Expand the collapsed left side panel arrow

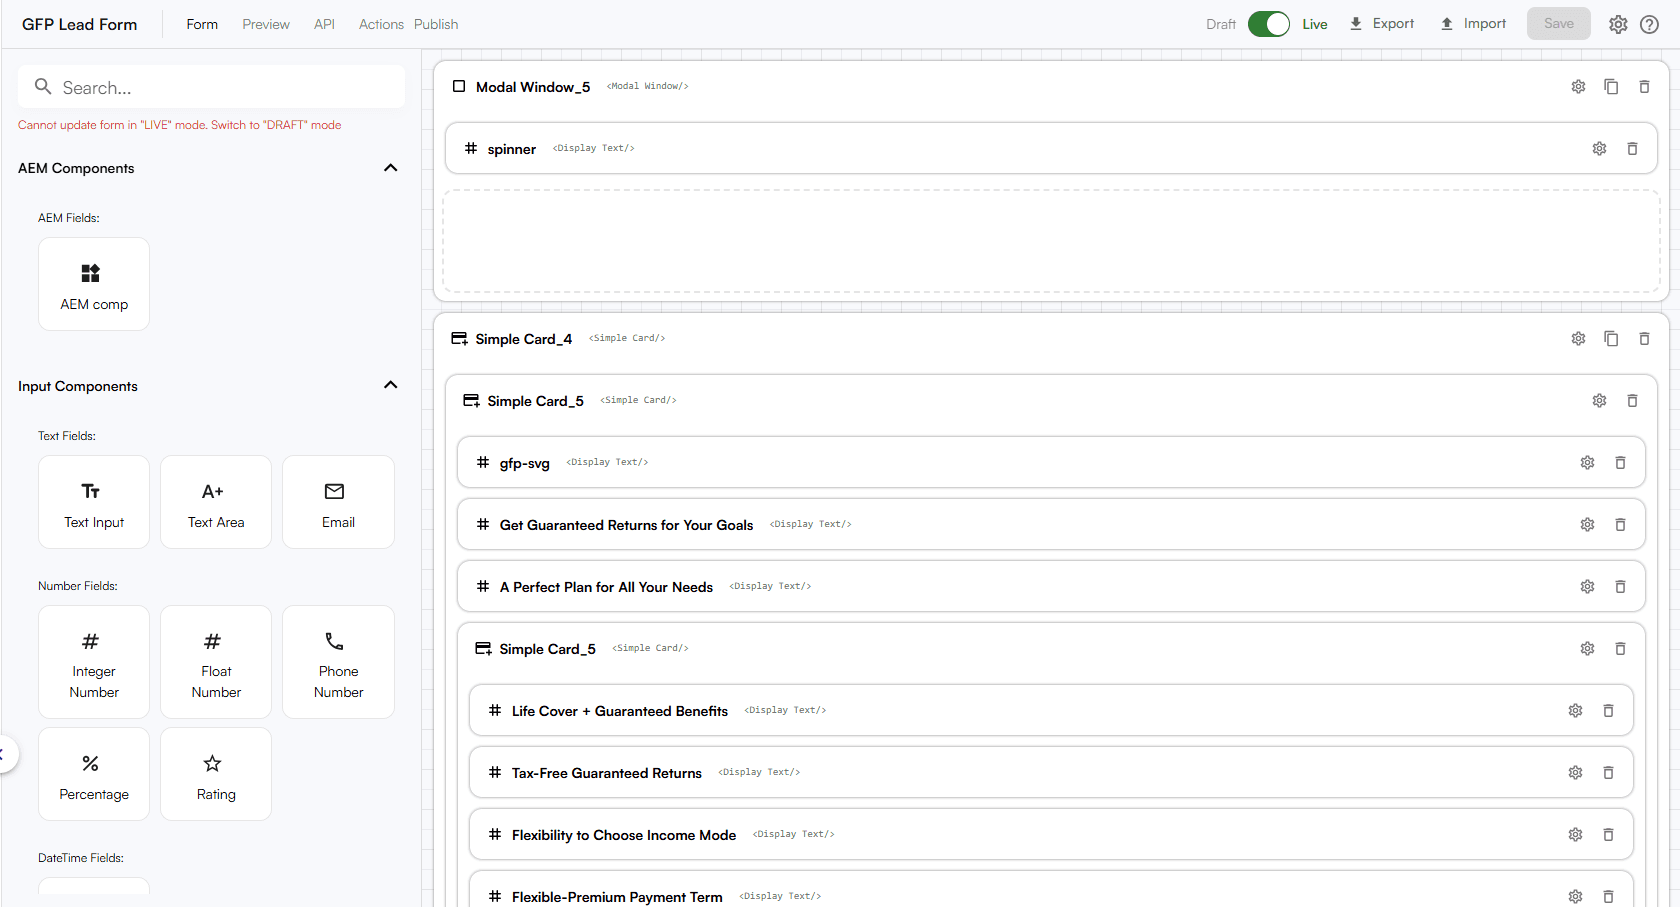4,754
